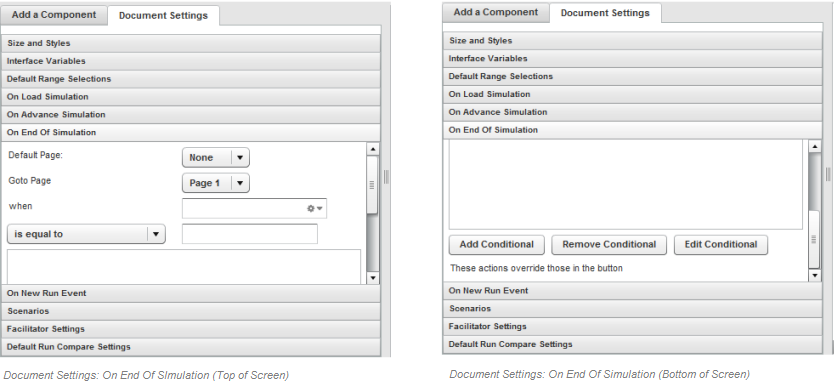This screenshot has height=392, width=836.
Task: Expand On Load Simulation in the right panel
Action: click(632, 94)
